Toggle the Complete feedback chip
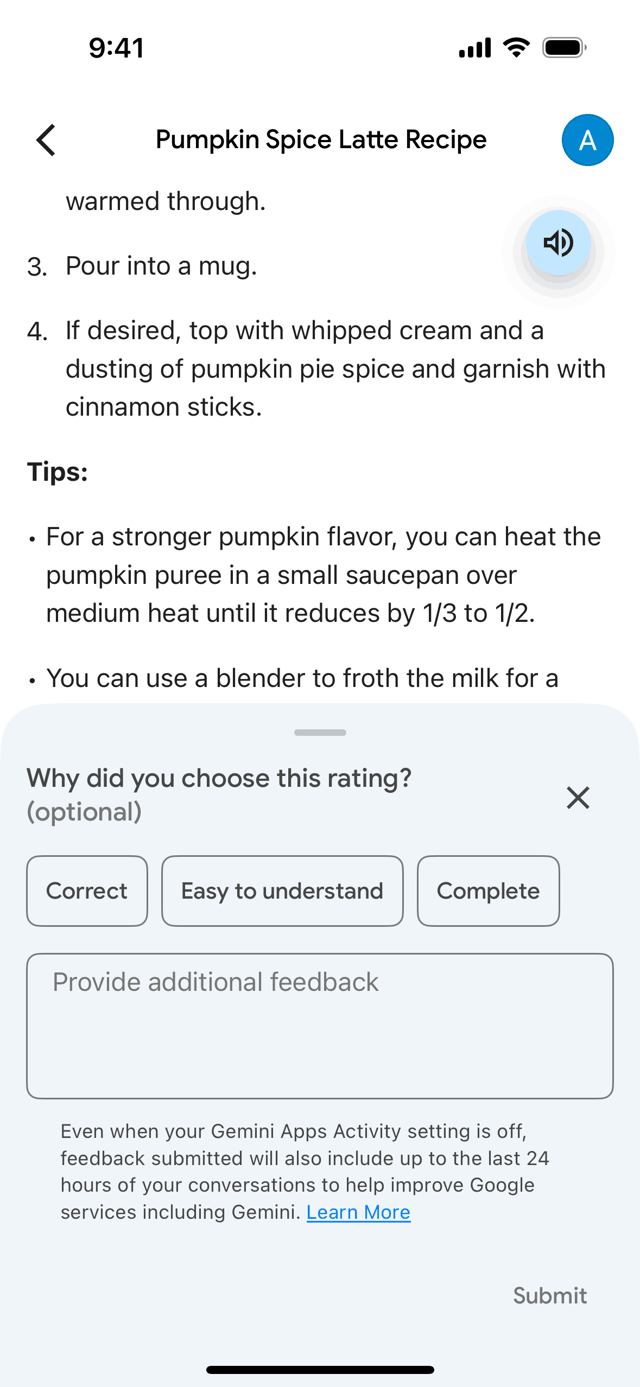Screen dimensions: 640x1387 pyautogui.click(x=488, y=891)
